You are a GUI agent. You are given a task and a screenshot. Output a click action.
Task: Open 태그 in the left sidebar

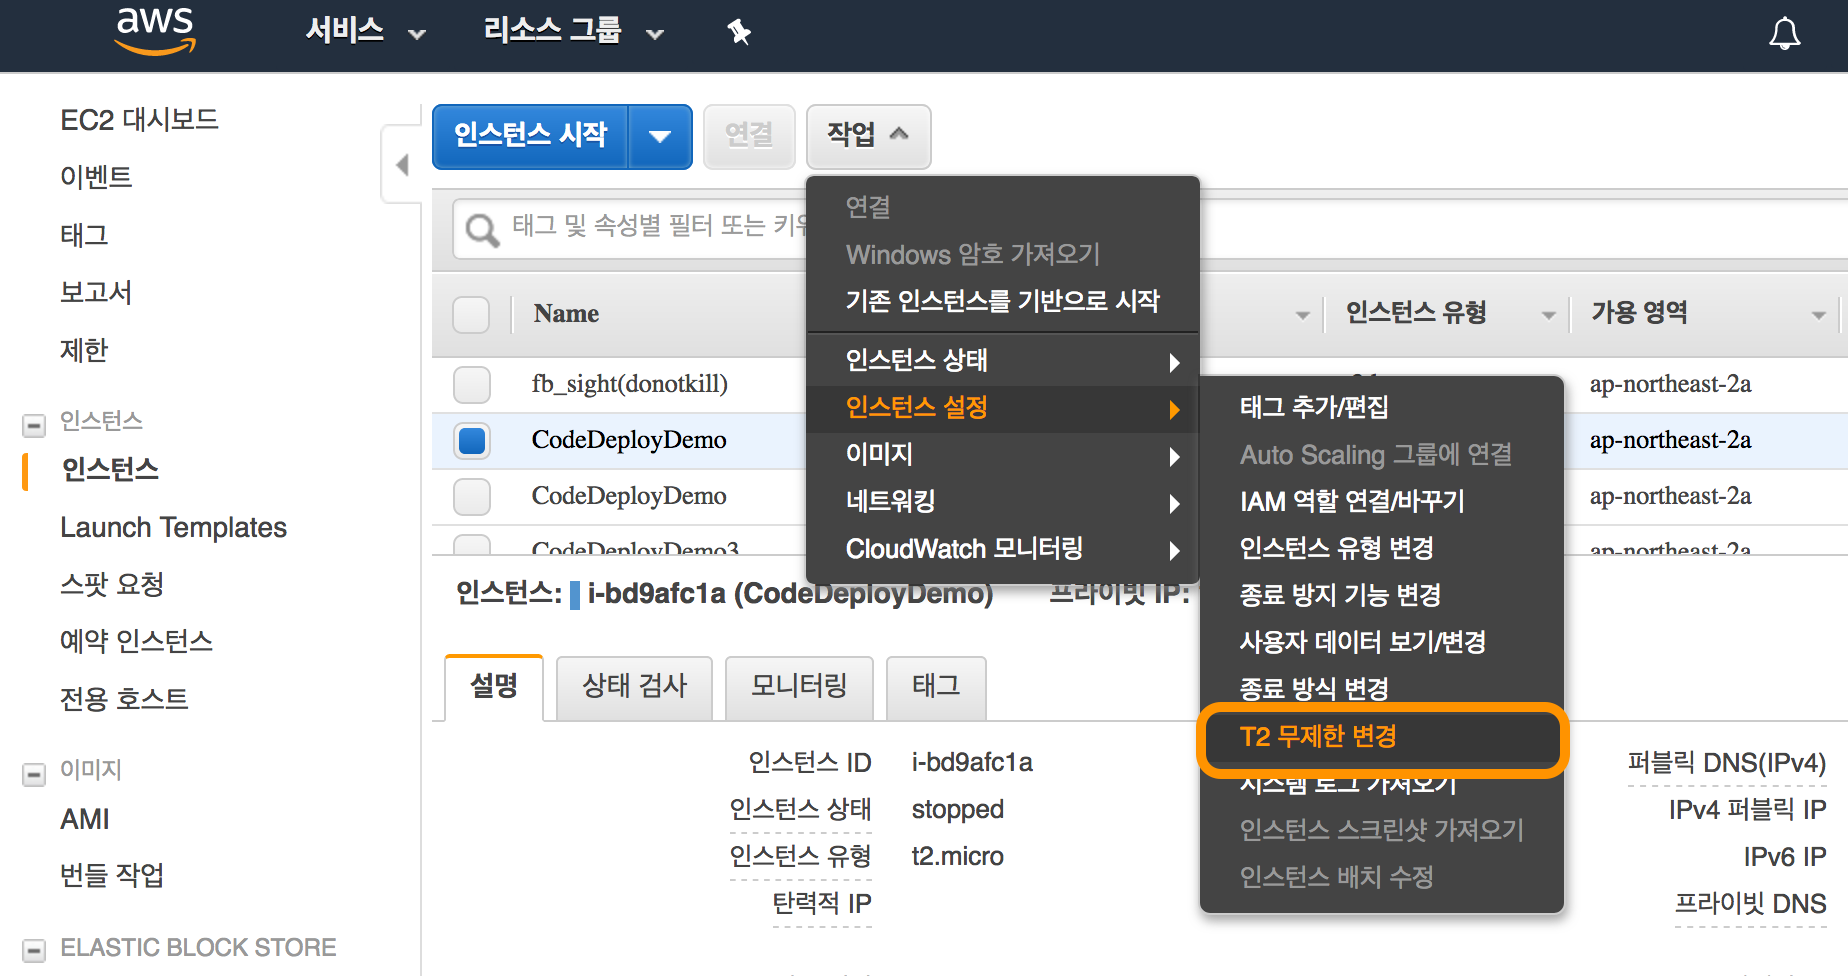point(84,235)
